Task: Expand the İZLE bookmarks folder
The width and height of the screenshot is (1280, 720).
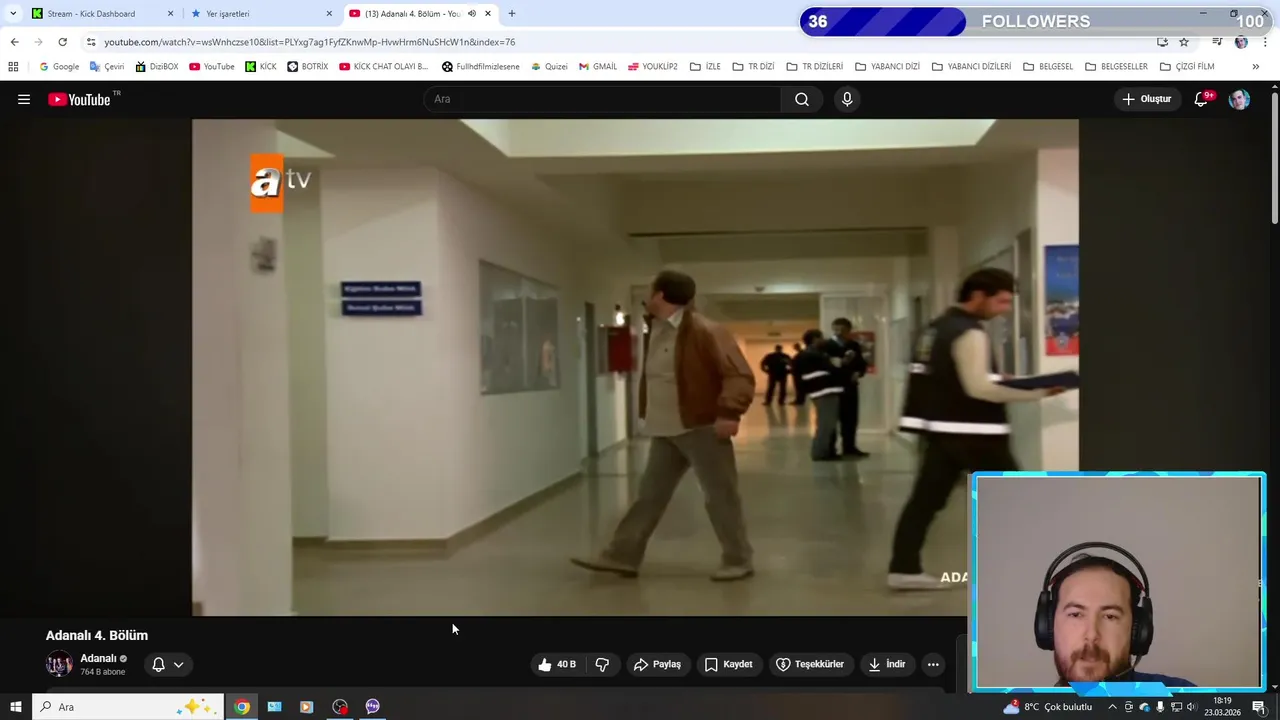Action: (x=705, y=67)
